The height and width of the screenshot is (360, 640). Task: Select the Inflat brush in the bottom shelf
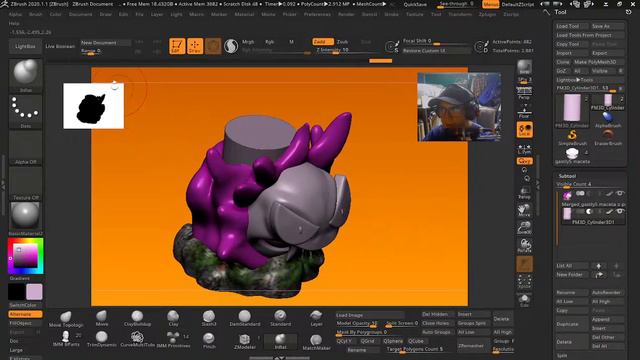pyautogui.click(x=280, y=342)
